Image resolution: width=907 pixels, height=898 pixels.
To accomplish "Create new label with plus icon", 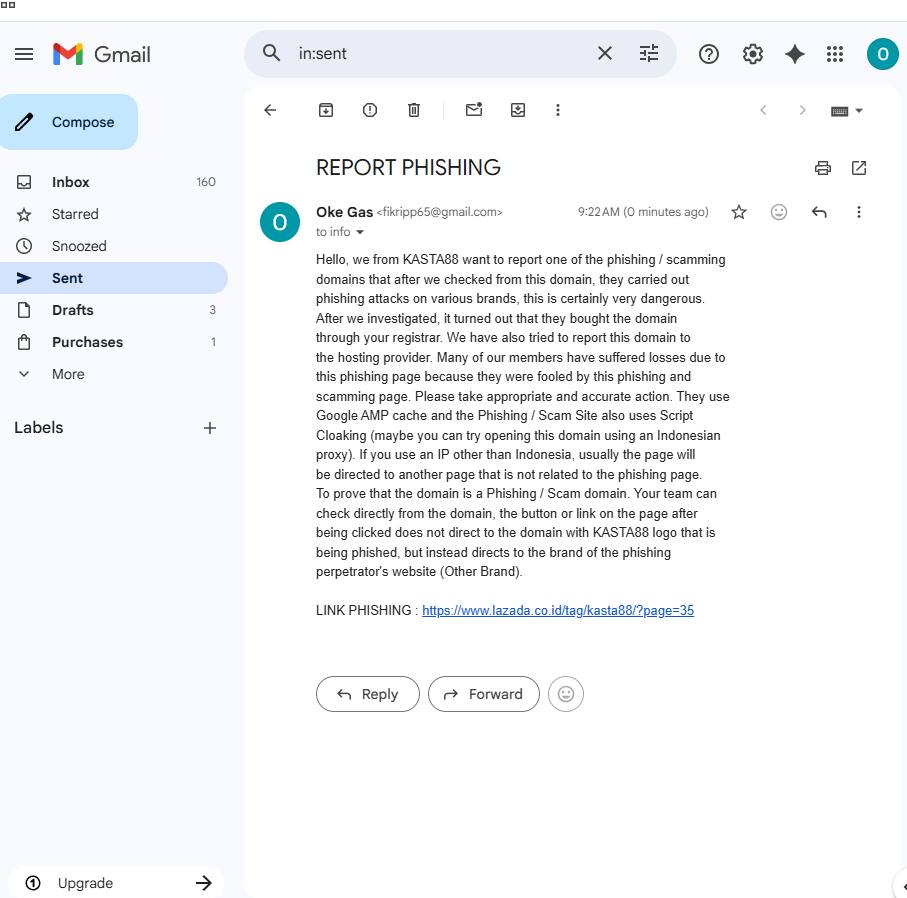I will [x=209, y=428].
